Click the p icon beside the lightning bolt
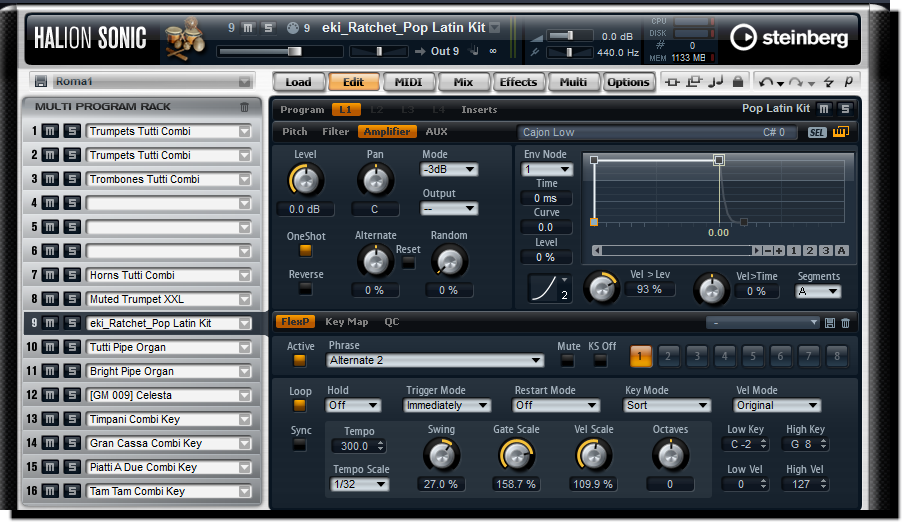905x525 pixels. point(848,81)
